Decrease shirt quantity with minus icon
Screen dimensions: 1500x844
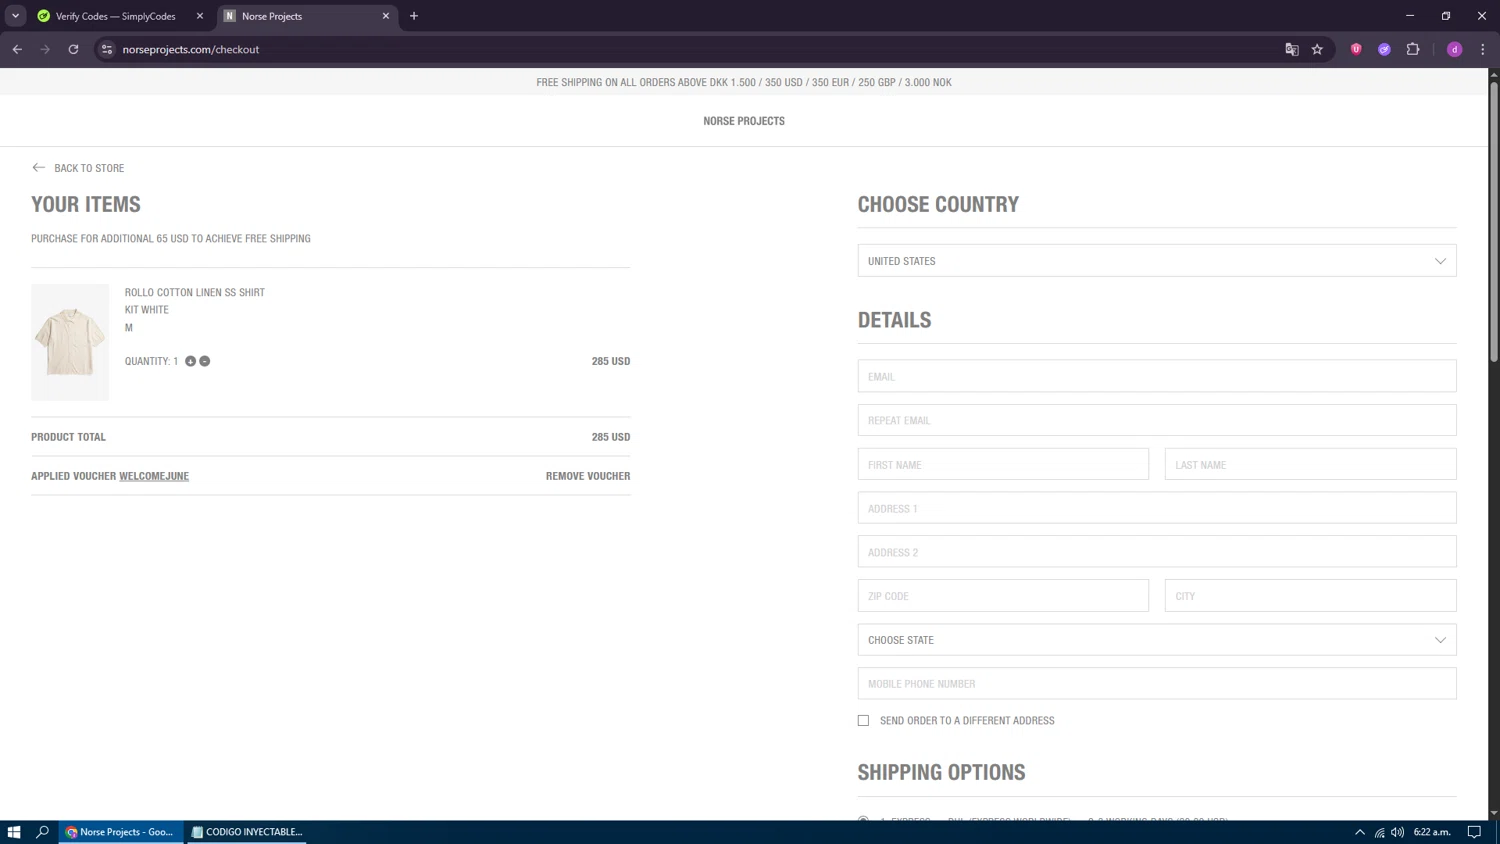[205, 361]
